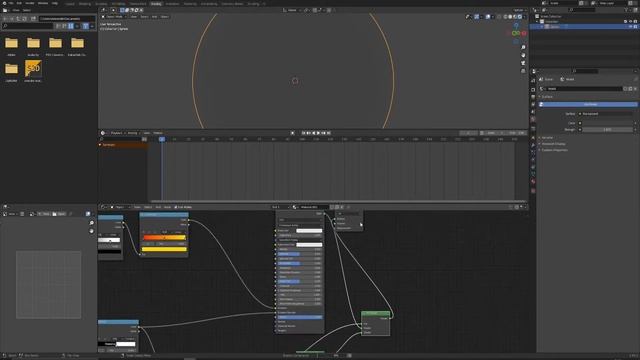The image size is (640, 360).
Task: Click the image editor zoom icon
Action: point(91,223)
